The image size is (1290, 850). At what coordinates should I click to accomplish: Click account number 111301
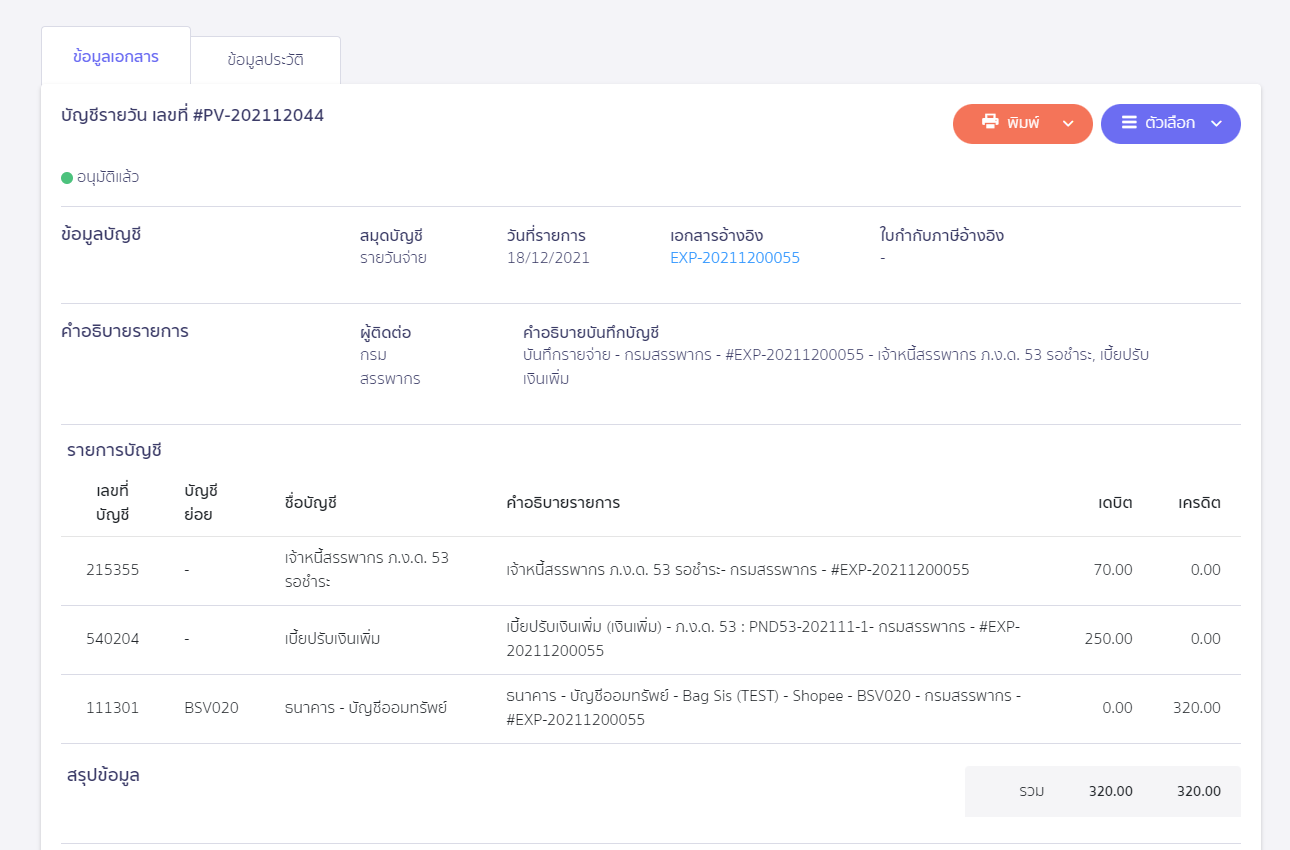point(113,708)
